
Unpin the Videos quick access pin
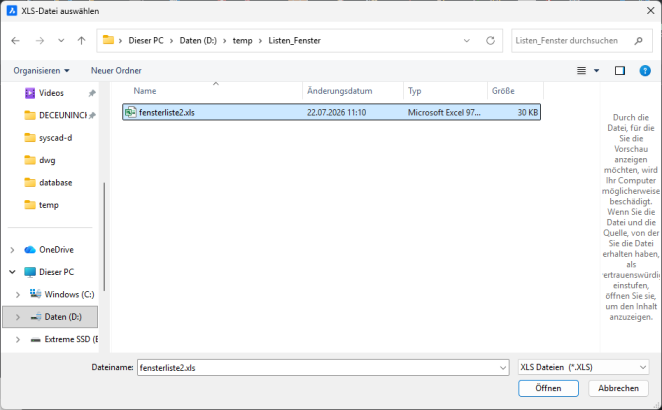pyautogui.click(x=92, y=93)
